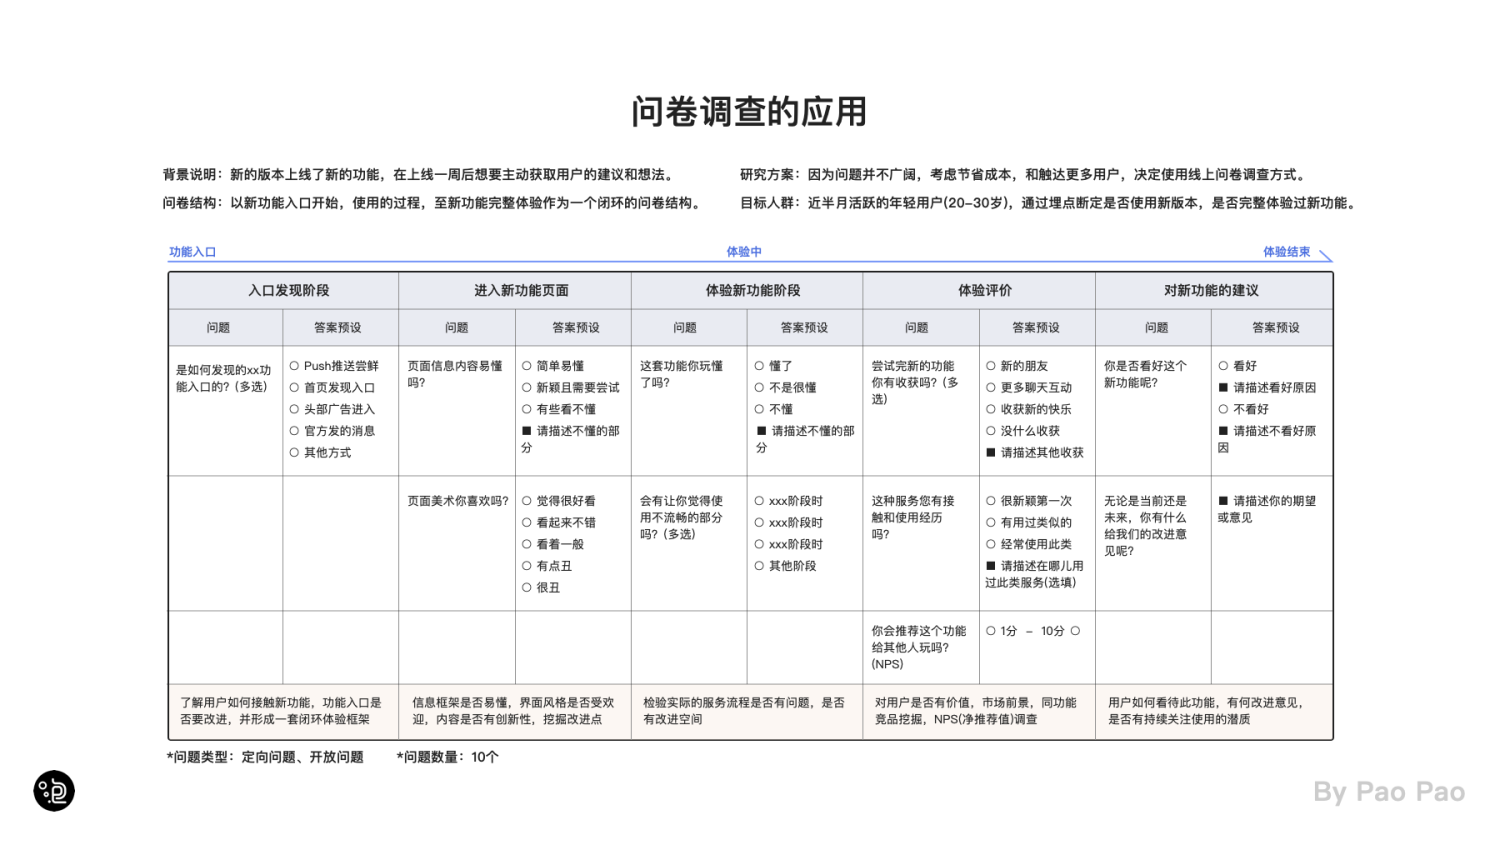Select the 新颖且需要尝试 radio option
This screenshot has height=845, width=1500.
click(x=527, y=388)
